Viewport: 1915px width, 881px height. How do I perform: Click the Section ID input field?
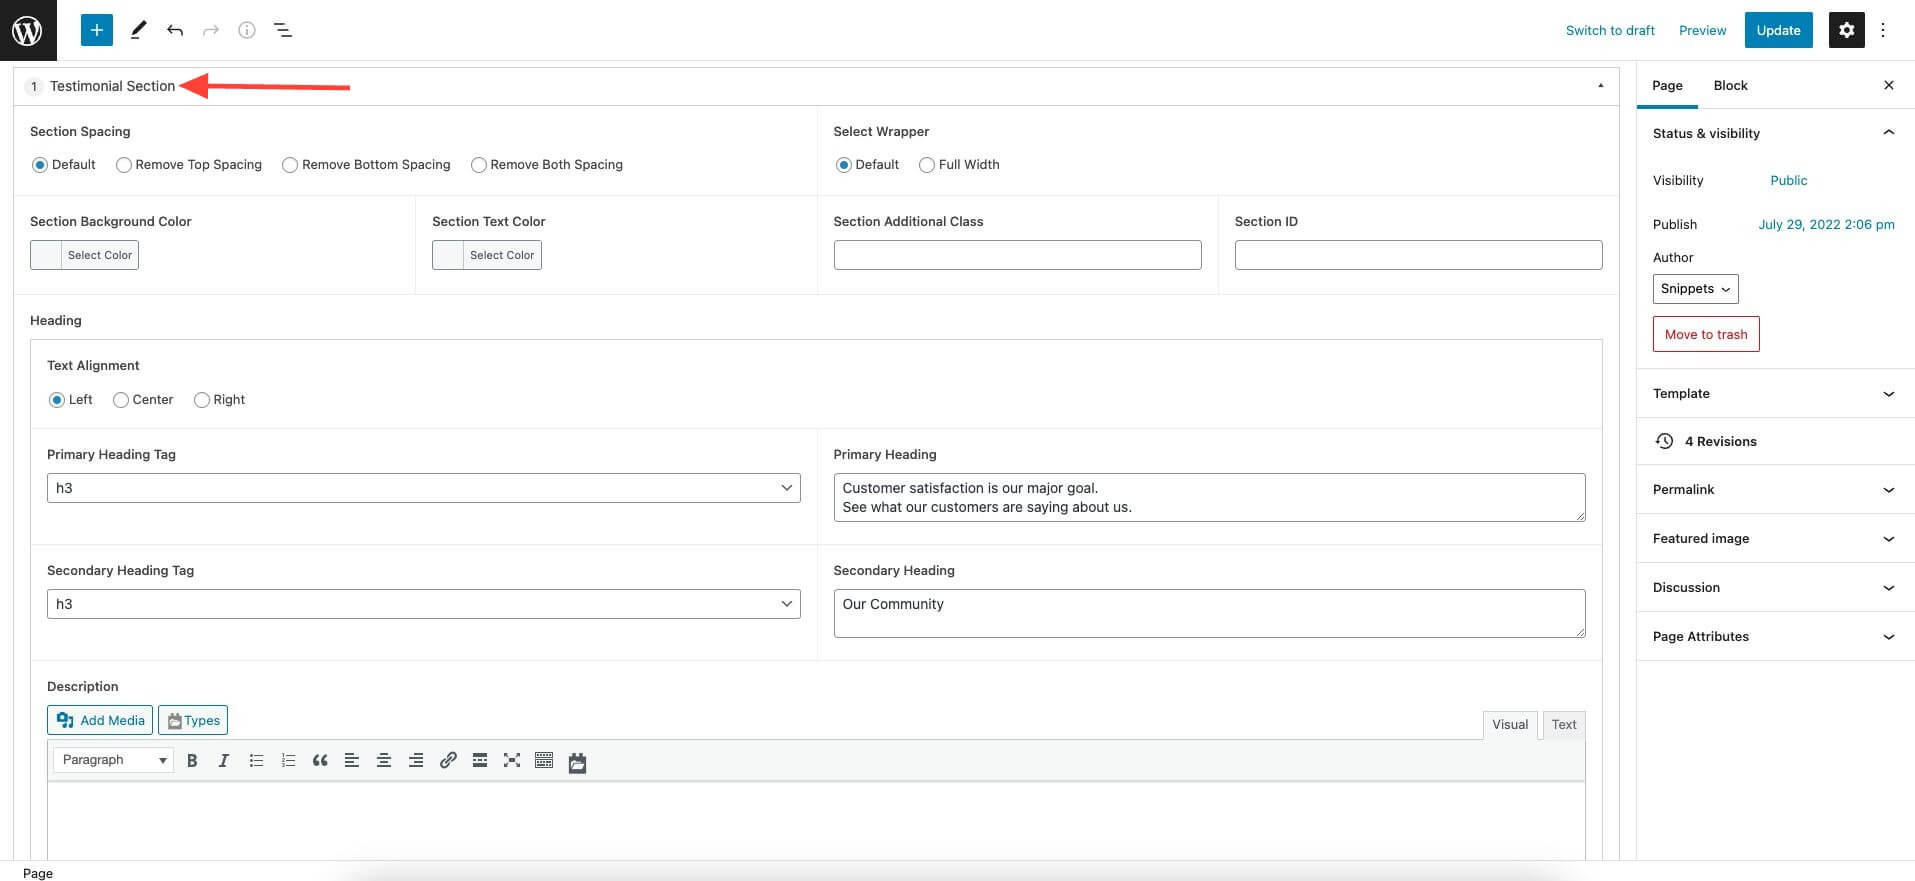coord(1417,255)
